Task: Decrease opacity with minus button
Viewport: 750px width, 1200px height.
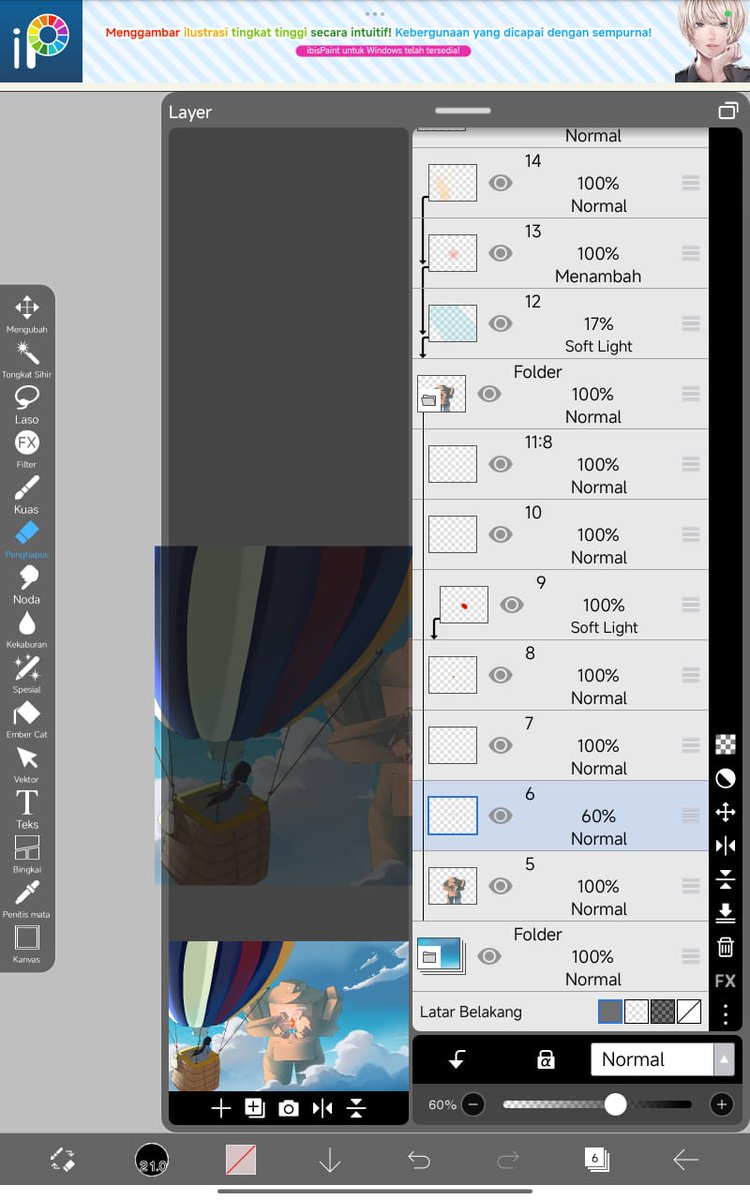Action: 473,1104
